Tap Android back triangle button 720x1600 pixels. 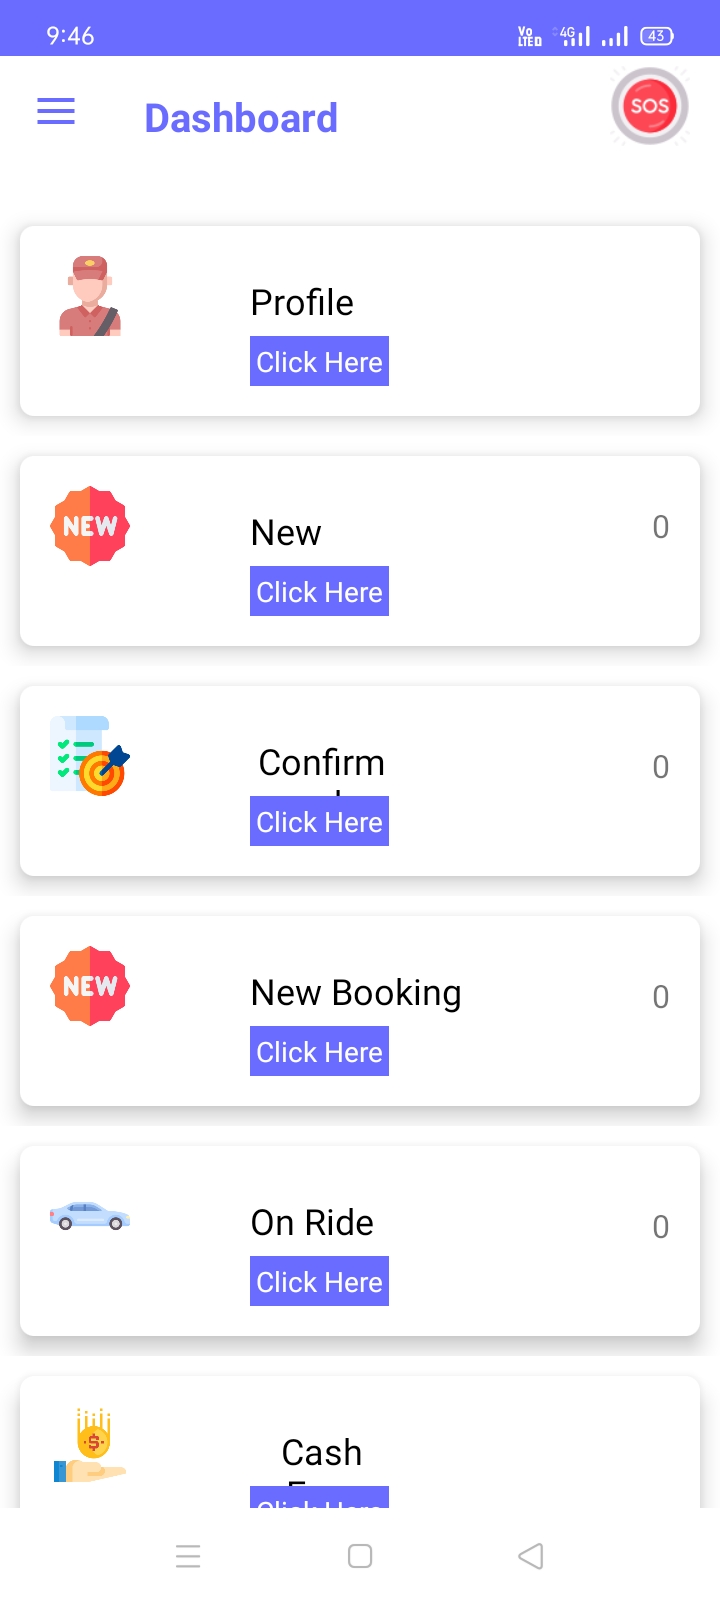531,1556
